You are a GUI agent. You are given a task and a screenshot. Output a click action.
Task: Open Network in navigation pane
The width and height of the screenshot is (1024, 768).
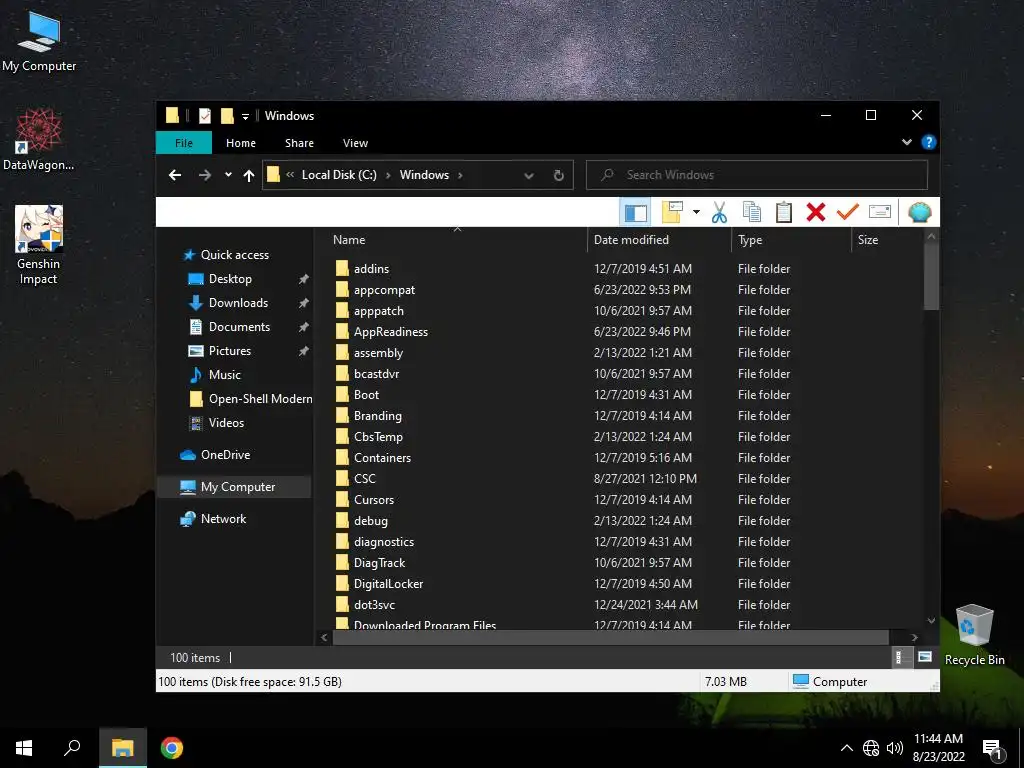point(223,519)
